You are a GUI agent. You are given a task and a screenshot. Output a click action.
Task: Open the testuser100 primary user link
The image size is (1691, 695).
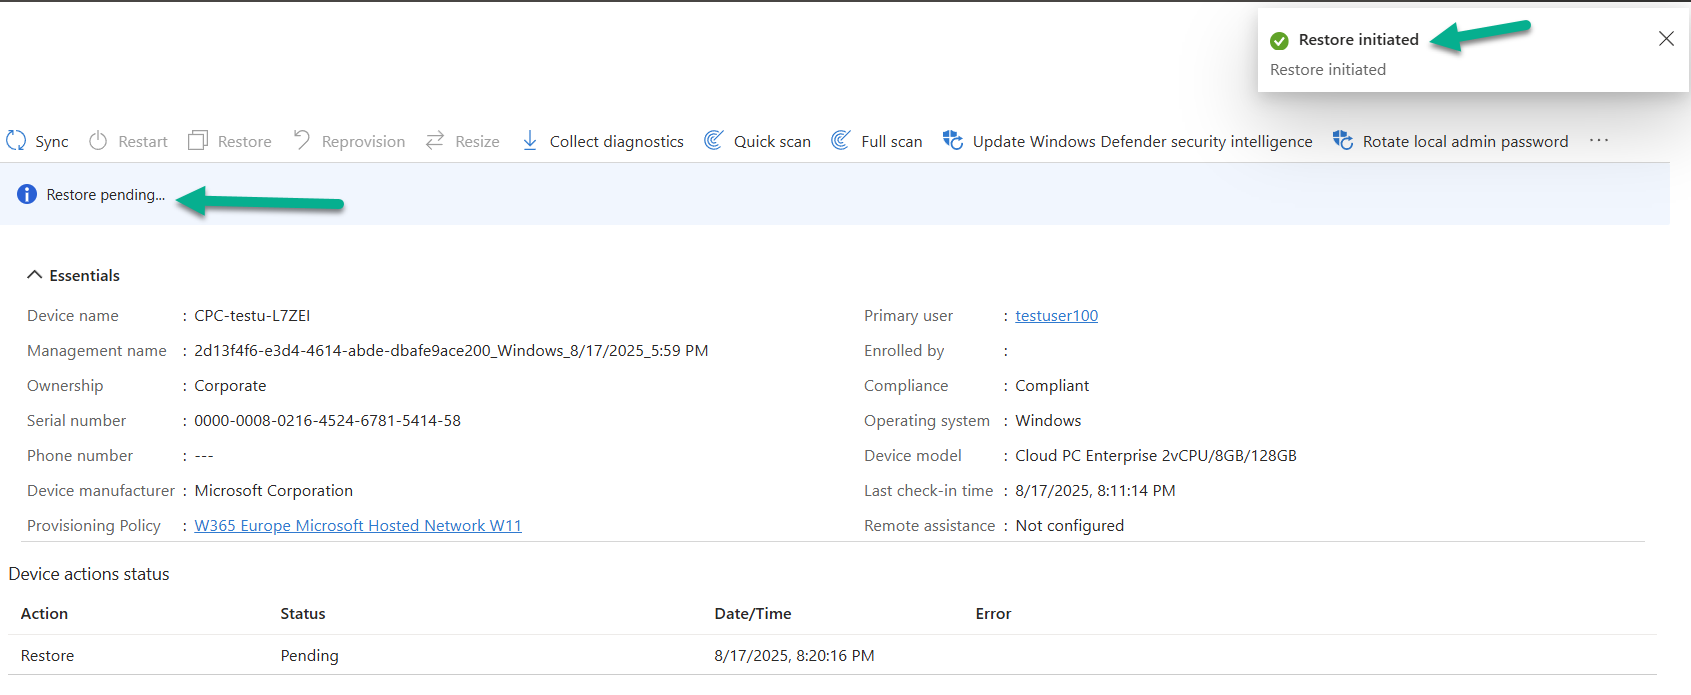tap(1056, 316)
